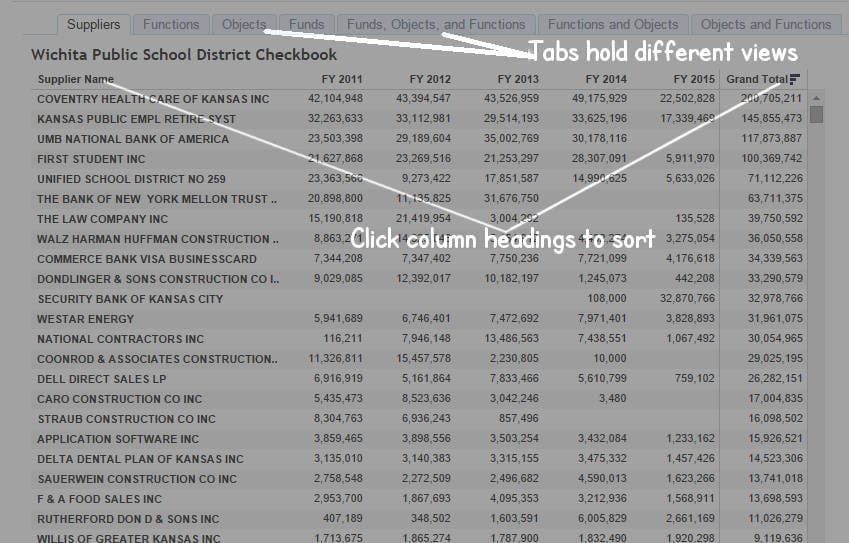Click the 32,870,766 FY 2015 cell
The width and height of the screenshot is (849, 543).
point(687,299)
